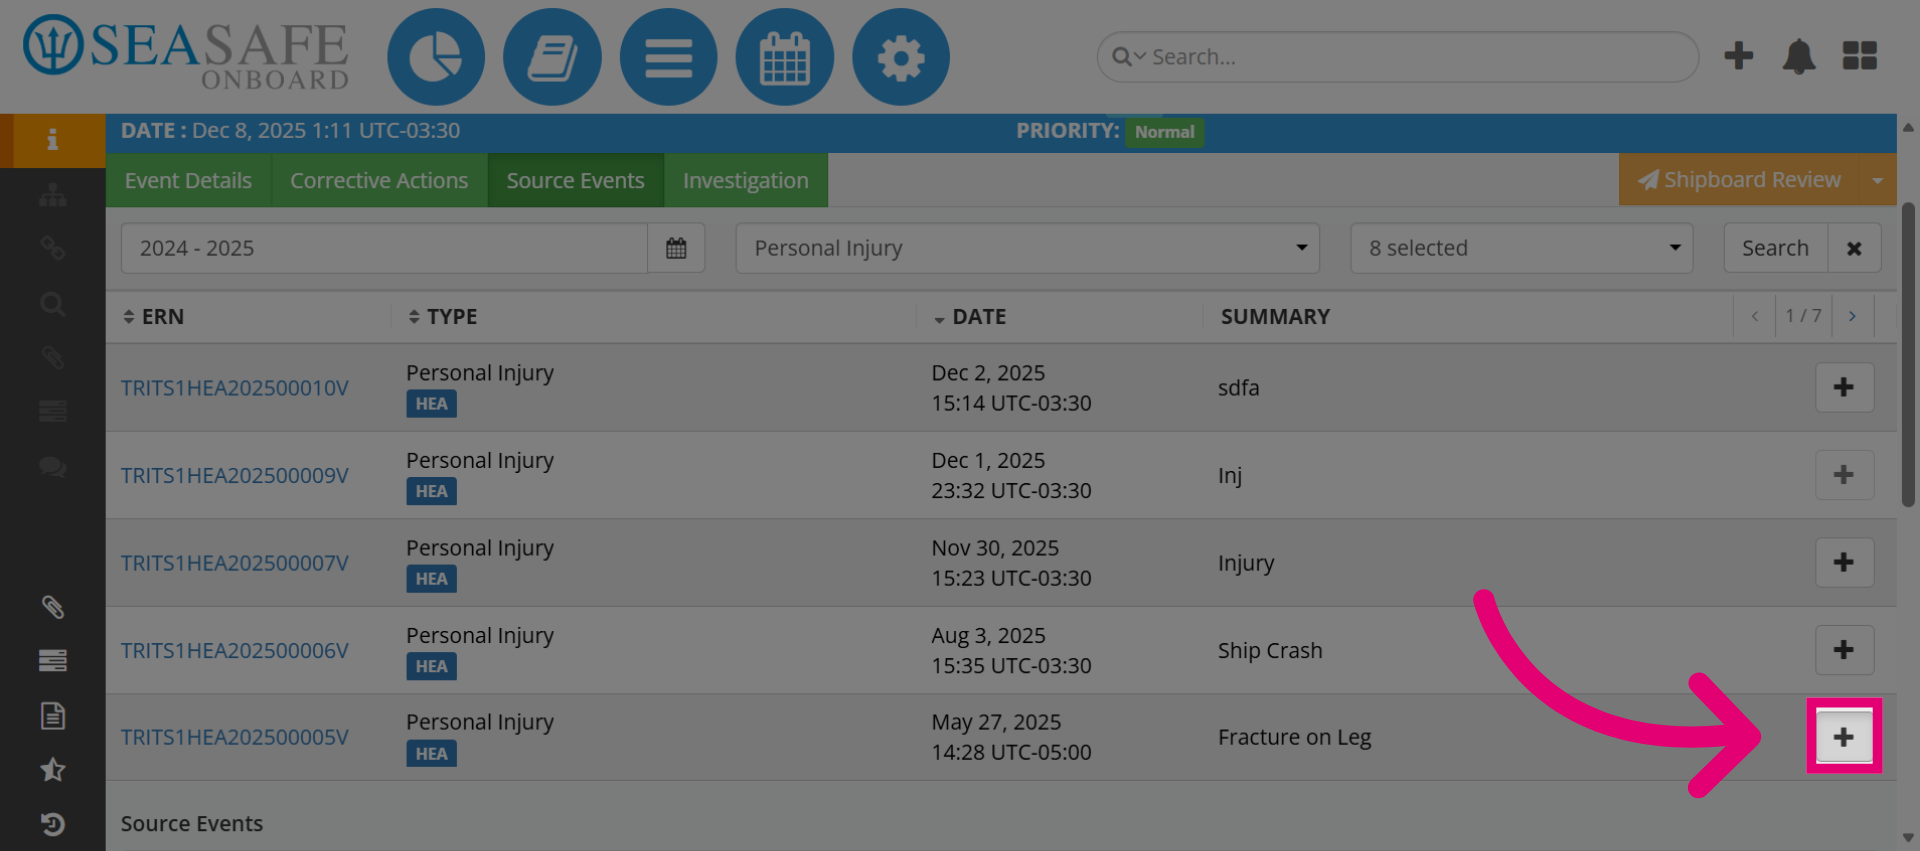Go to next results page
The width and height of the screenshot is (1920, 851).
point(1852,316)
